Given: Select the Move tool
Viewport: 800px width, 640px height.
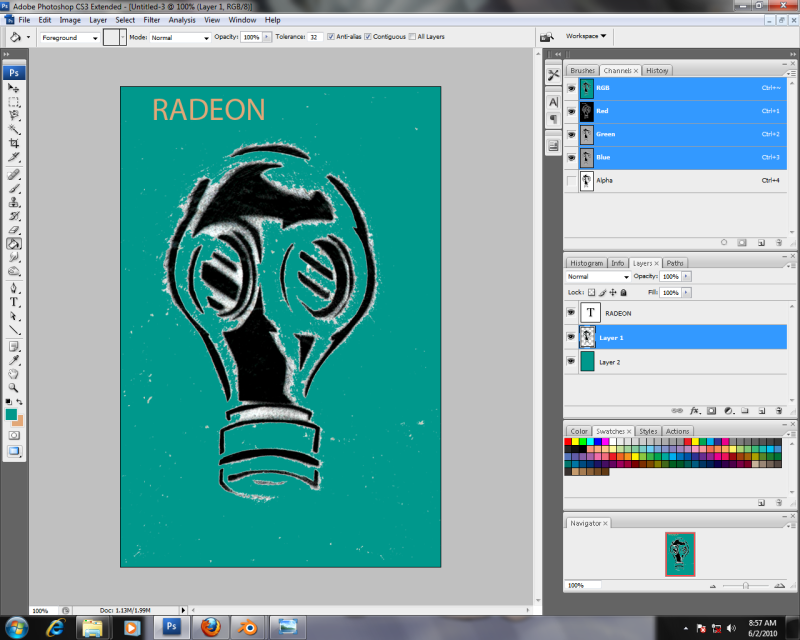Looking at the screenshot, I should click(14, 88).
